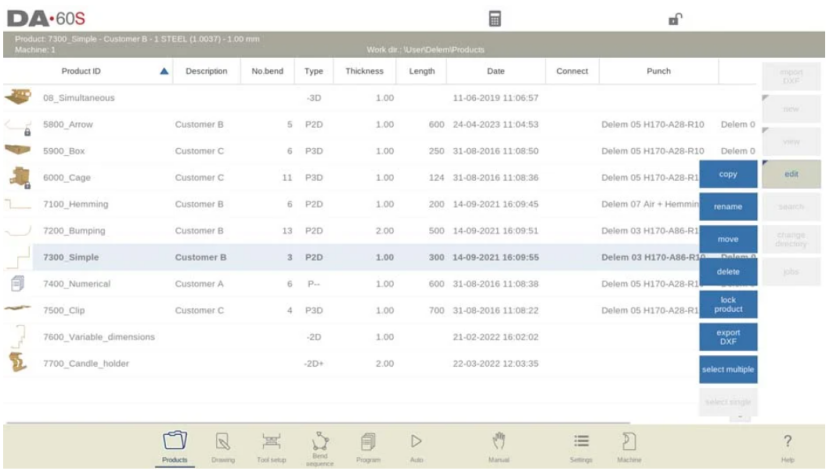Click the unlock padlock icon at top

click(x=675, y=18)
